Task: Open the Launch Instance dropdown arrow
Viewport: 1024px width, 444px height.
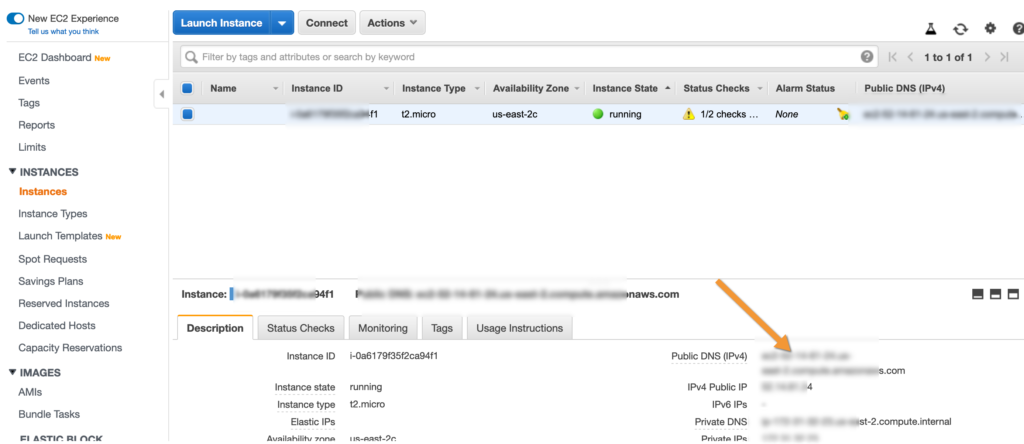Action: [281, 23]
